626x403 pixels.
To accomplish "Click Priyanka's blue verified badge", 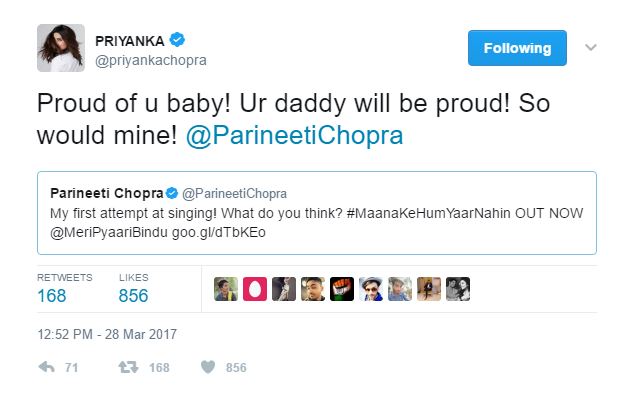I will pyautogui.click(x=177, y=40).
